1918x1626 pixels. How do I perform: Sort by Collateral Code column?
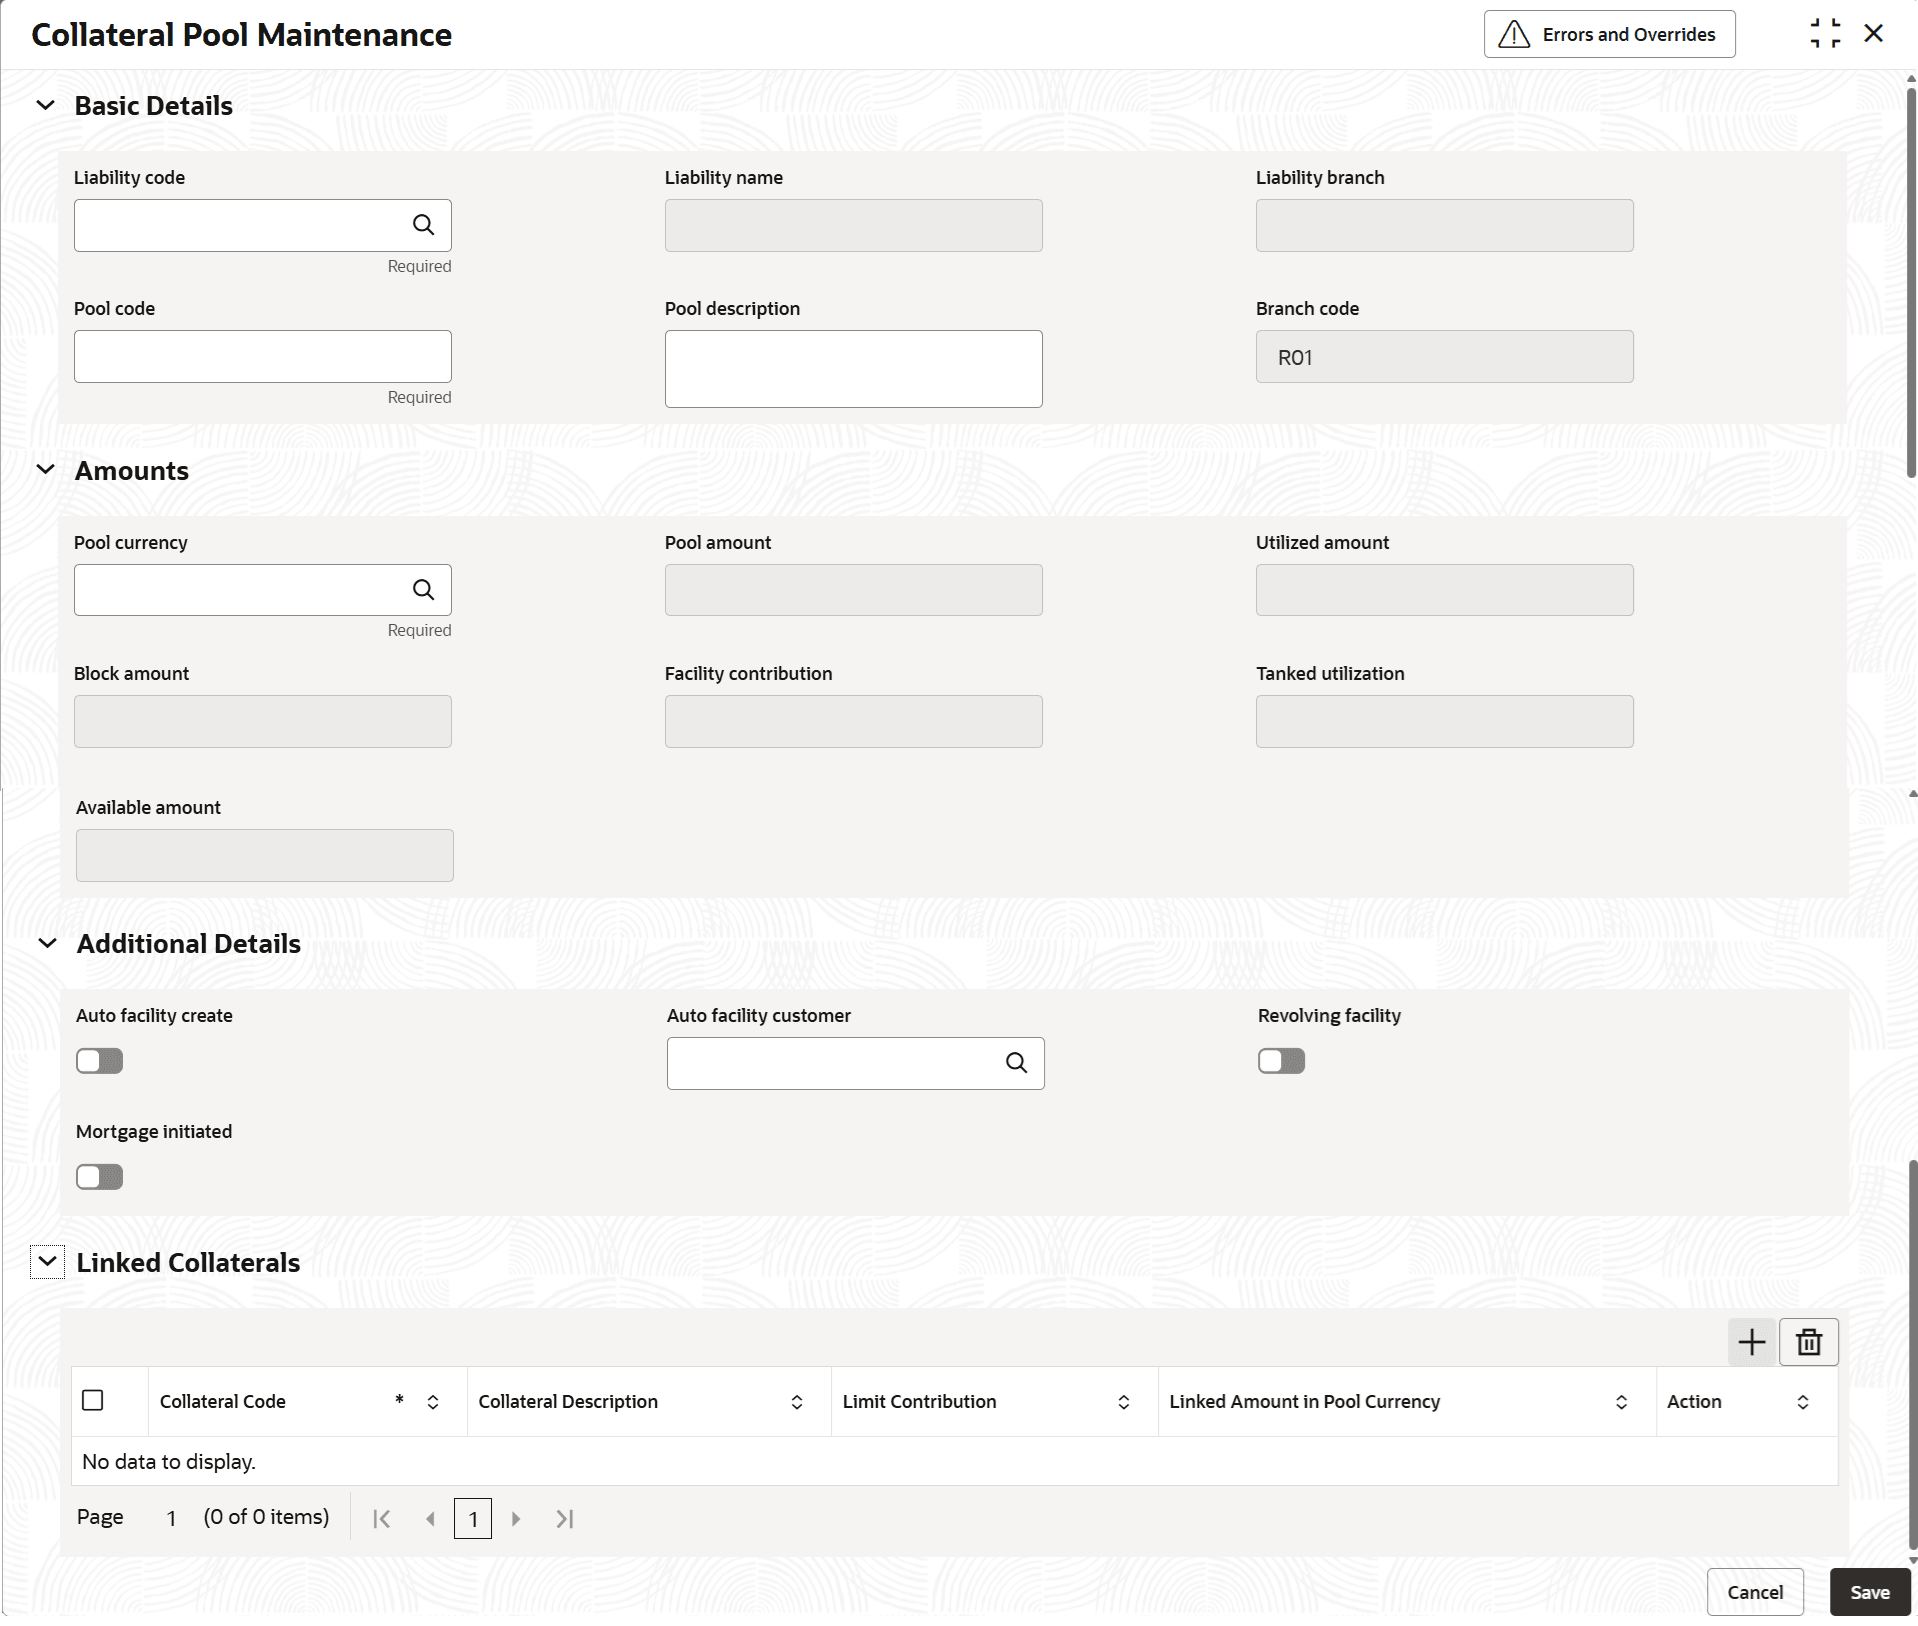click(x=433, y=1402)
